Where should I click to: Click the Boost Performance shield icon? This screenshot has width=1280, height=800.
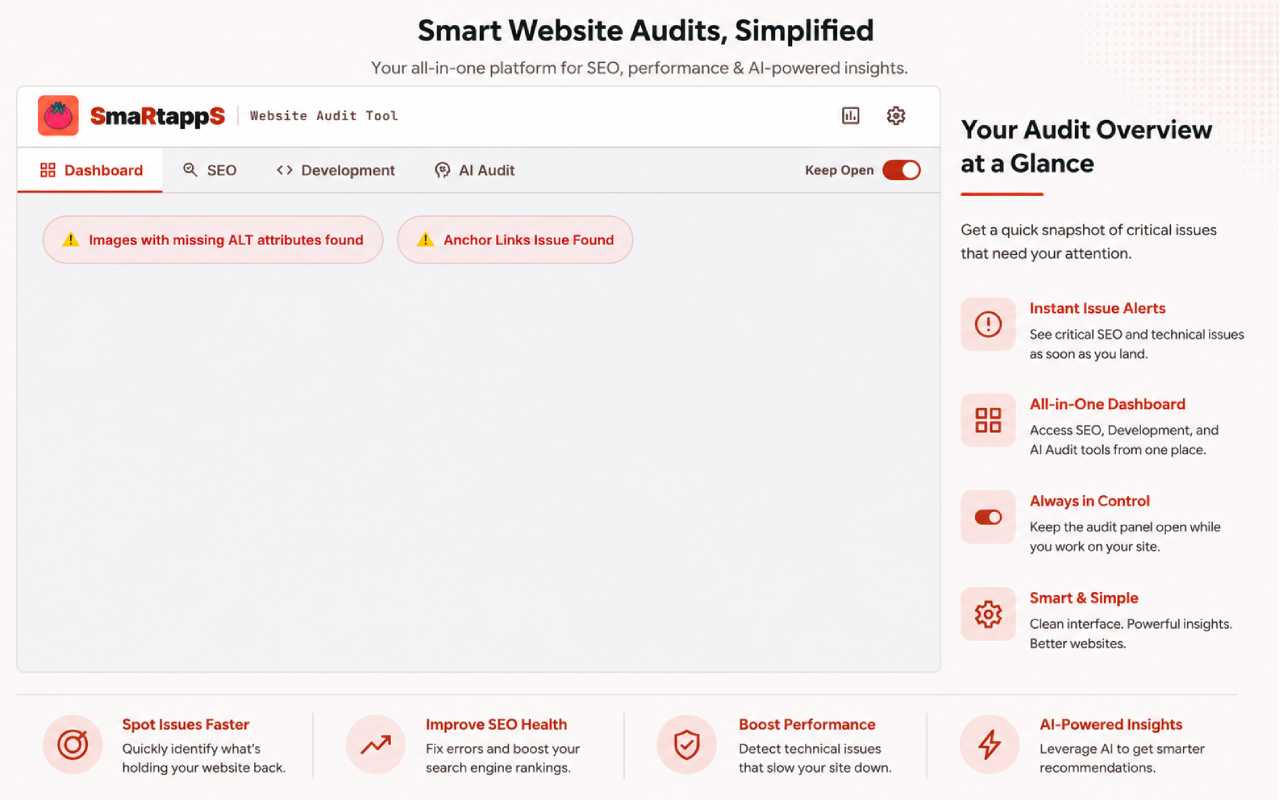click(x=687, y=744)
